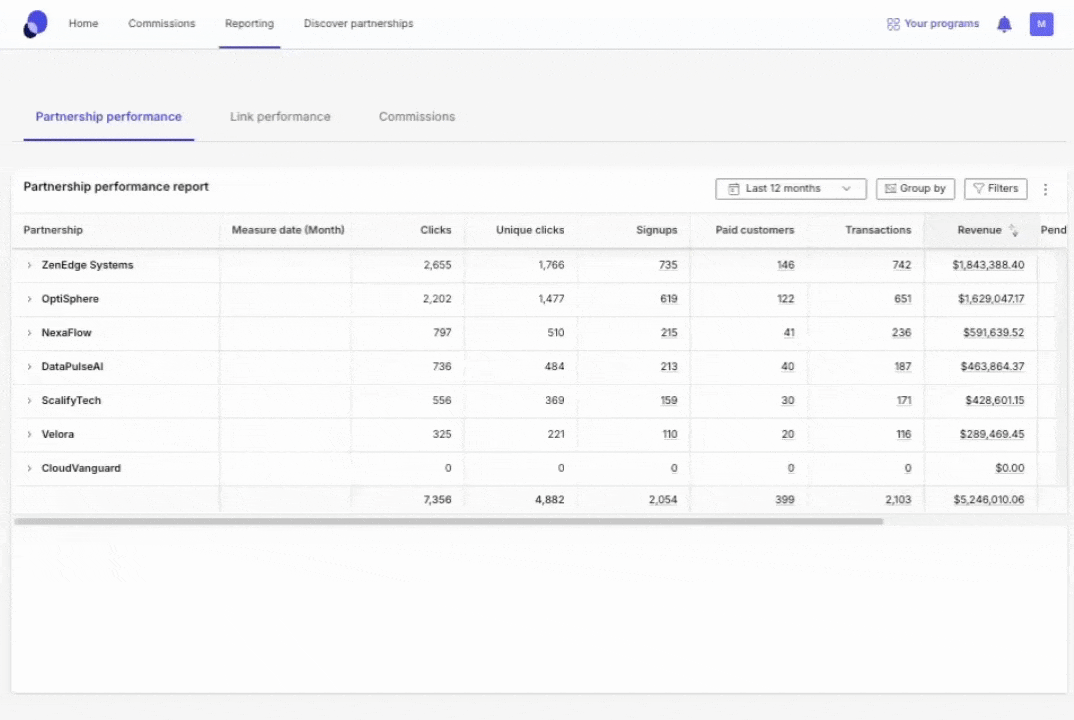Click the Transactions column header
The height and width of the screenshot is (720, 1074).
coord(878,230)
